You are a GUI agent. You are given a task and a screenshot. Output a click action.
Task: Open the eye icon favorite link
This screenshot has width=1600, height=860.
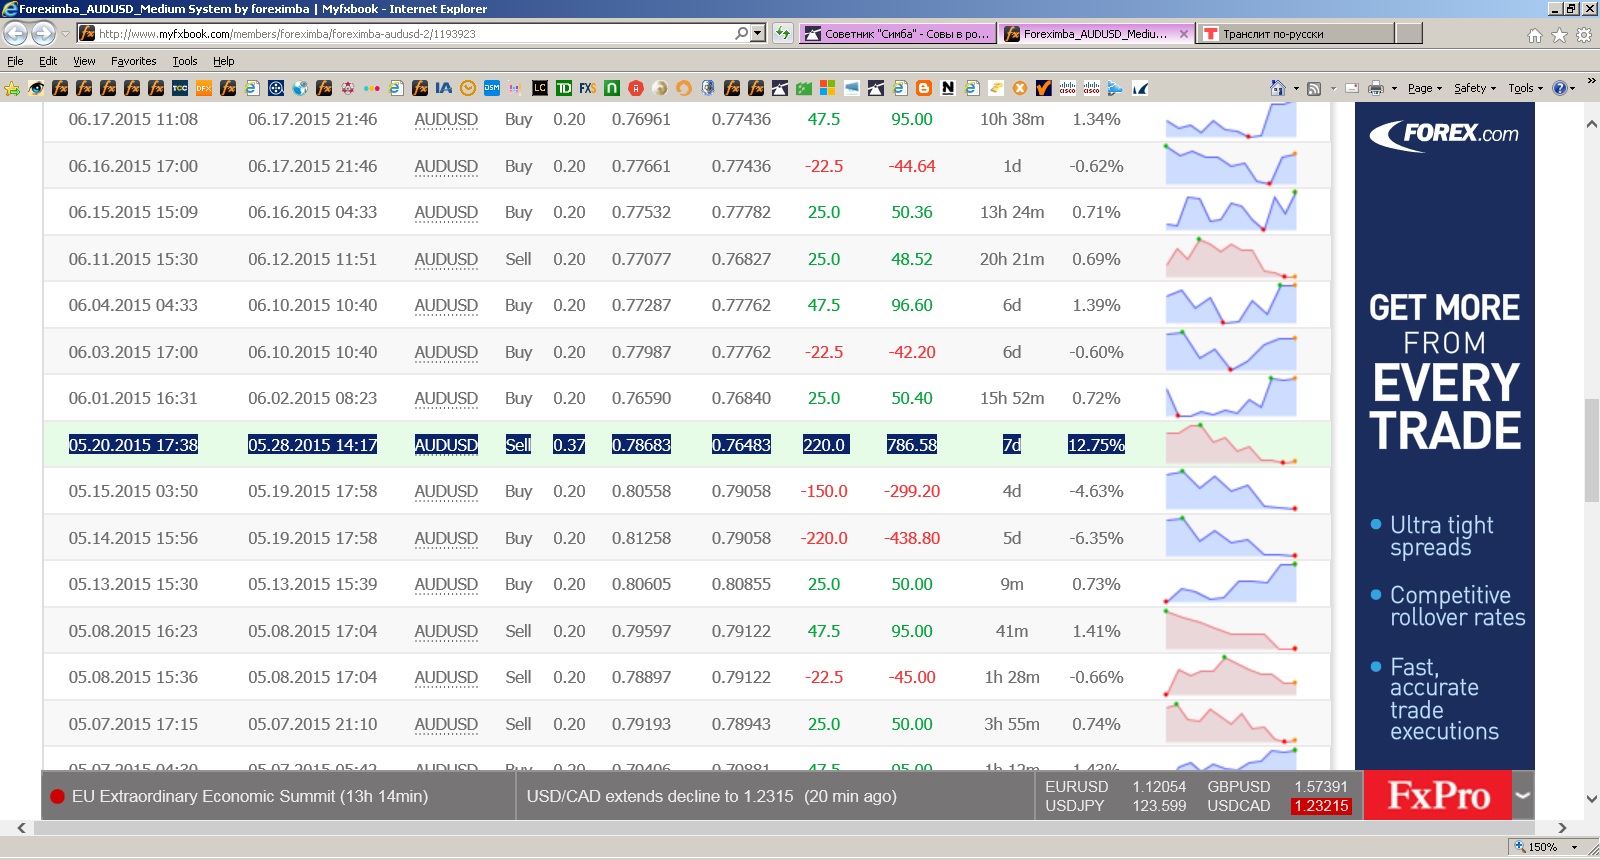pyautogui.click(x=36, y=88)
